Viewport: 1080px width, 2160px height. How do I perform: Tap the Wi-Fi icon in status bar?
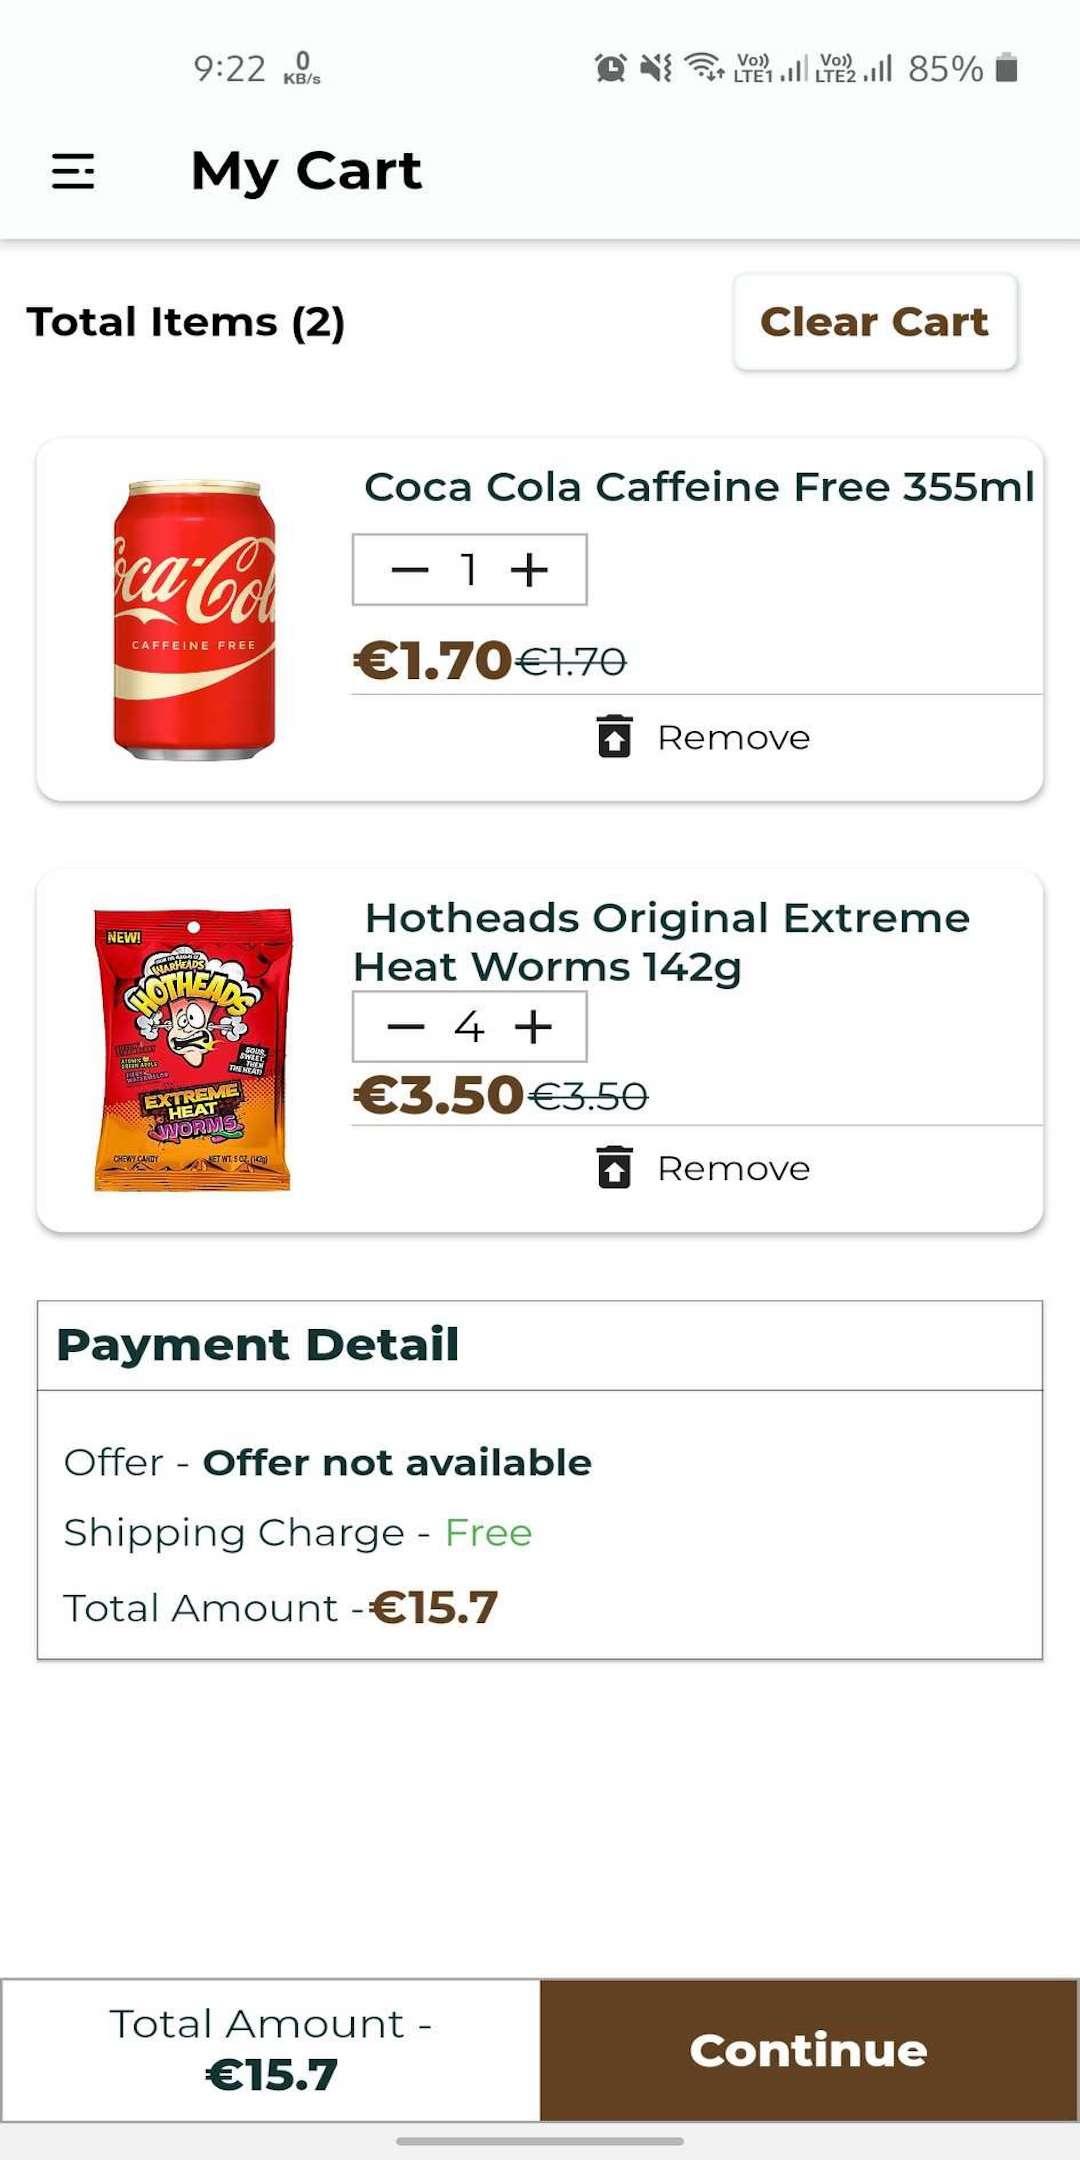click(x=704, y=68)
